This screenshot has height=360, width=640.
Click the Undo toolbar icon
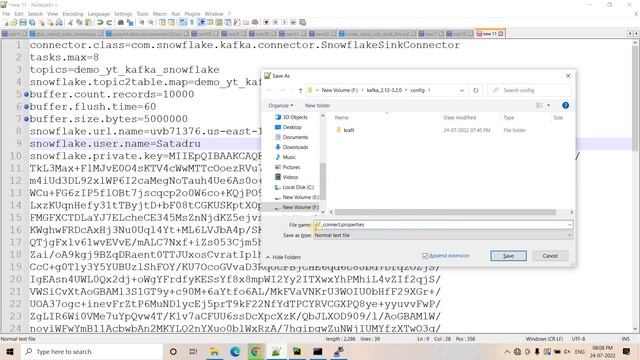(100, 22)
